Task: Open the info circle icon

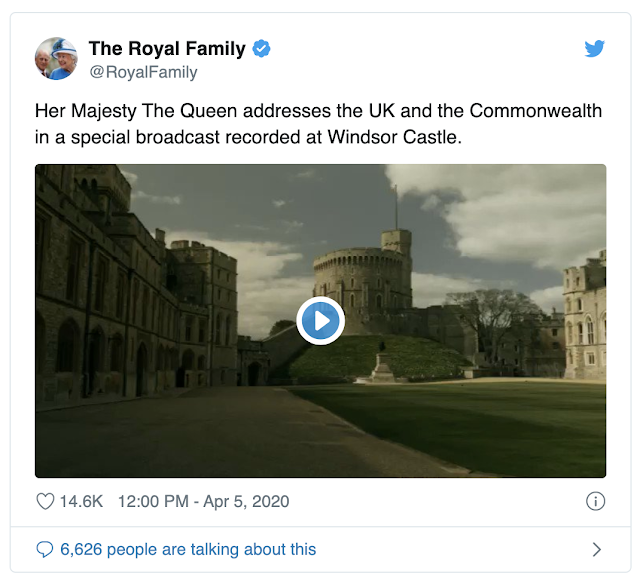Action: [596, 501]
